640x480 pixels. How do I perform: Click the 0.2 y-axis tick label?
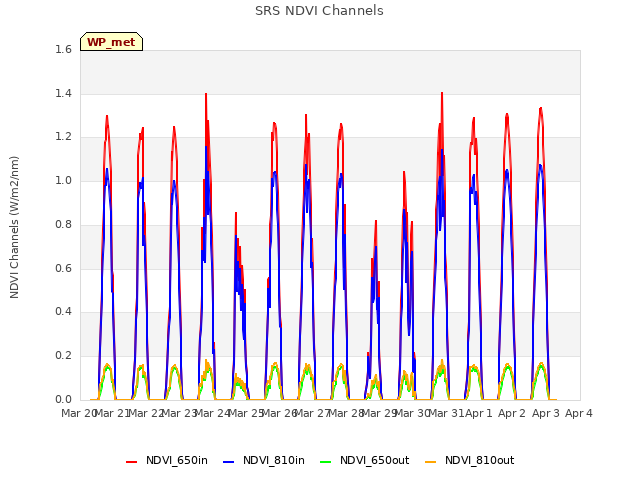[x=63, y=356]
